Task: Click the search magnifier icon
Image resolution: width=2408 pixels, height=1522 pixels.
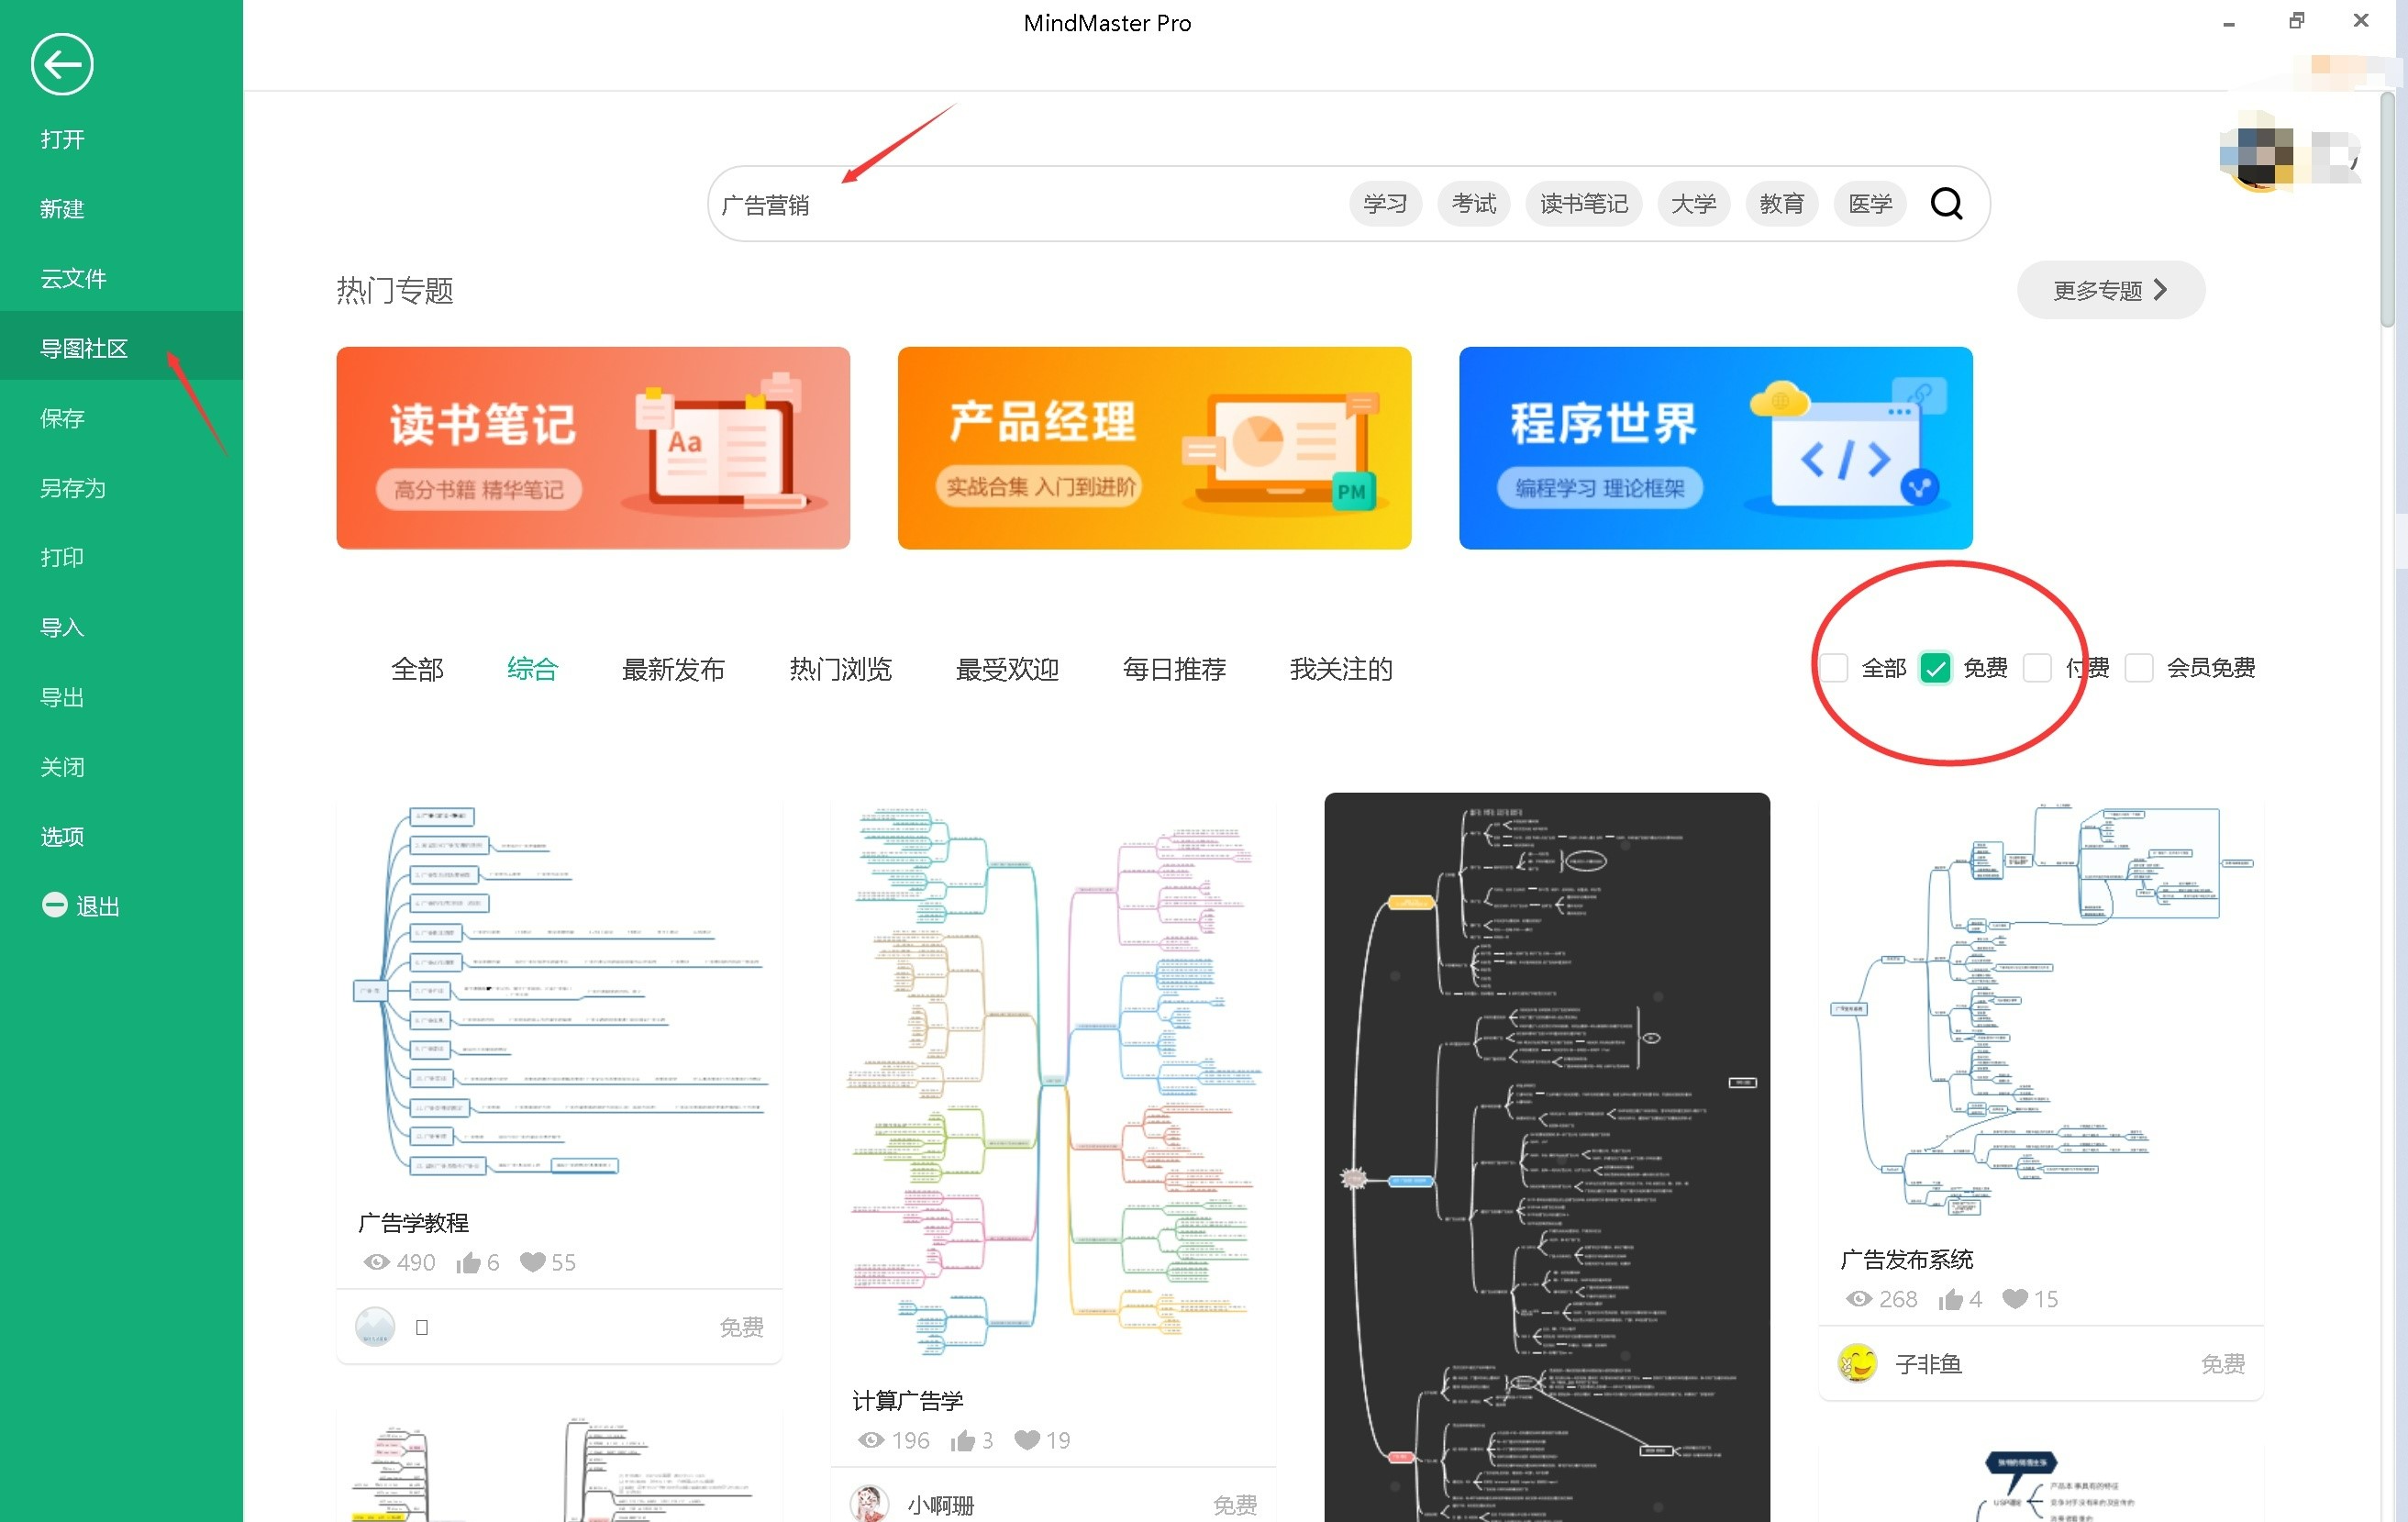Action: 1945,204
